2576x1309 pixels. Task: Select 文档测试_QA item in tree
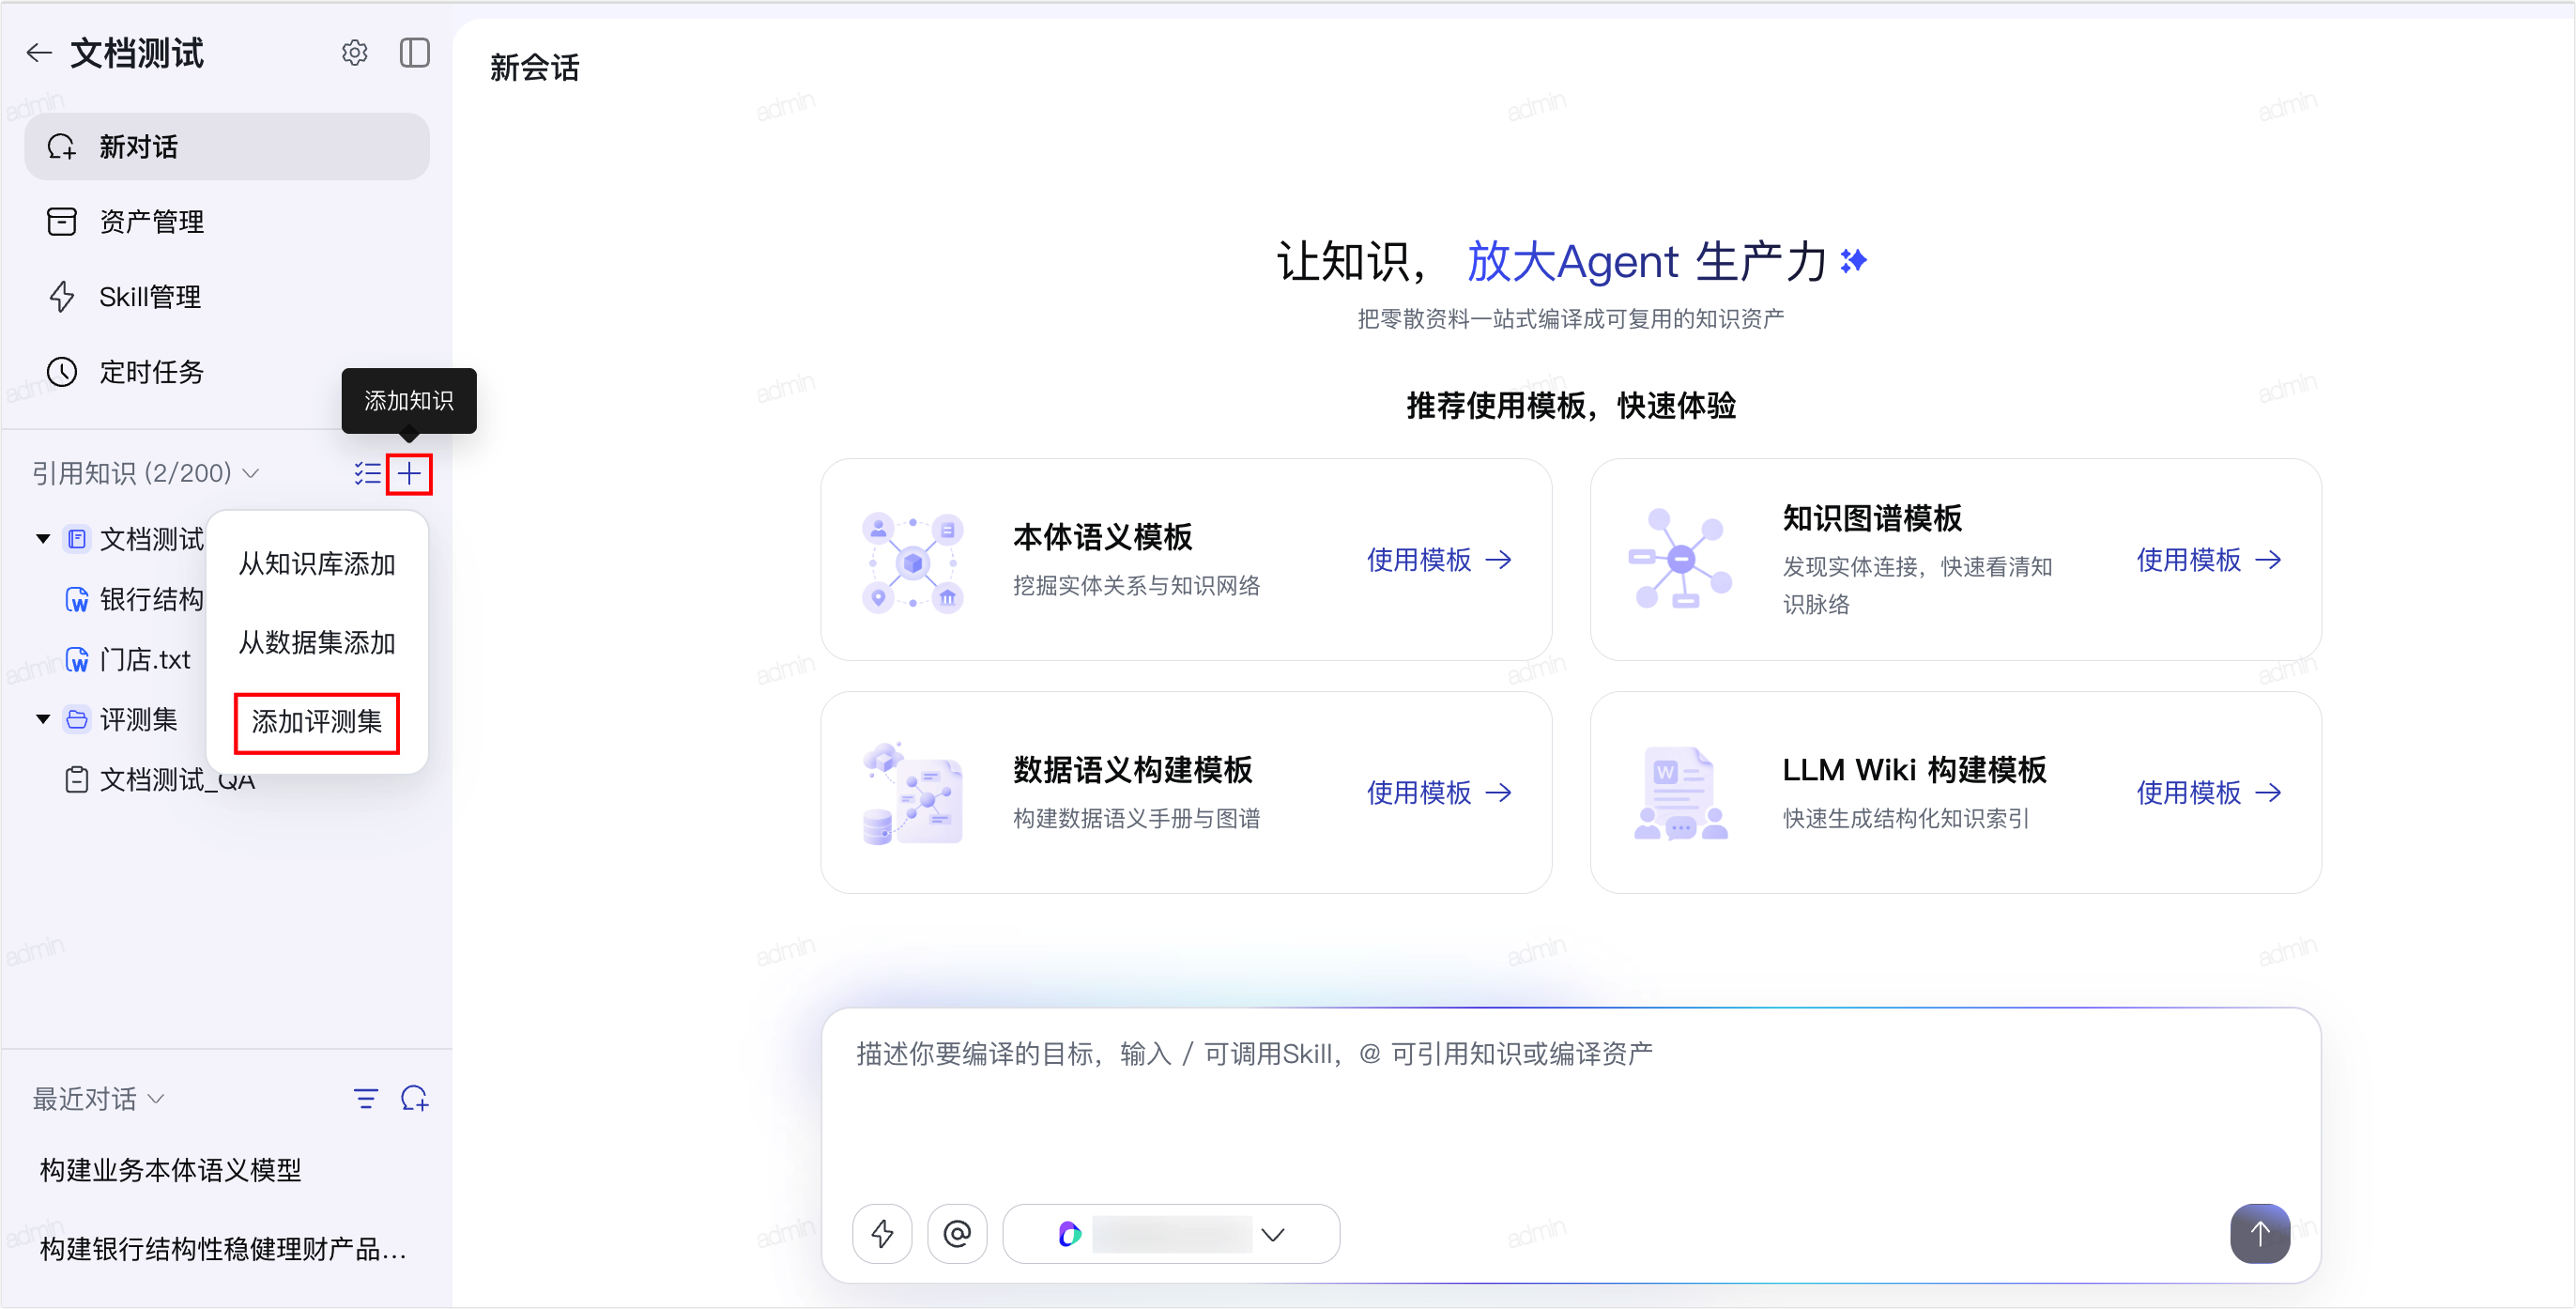160,780
